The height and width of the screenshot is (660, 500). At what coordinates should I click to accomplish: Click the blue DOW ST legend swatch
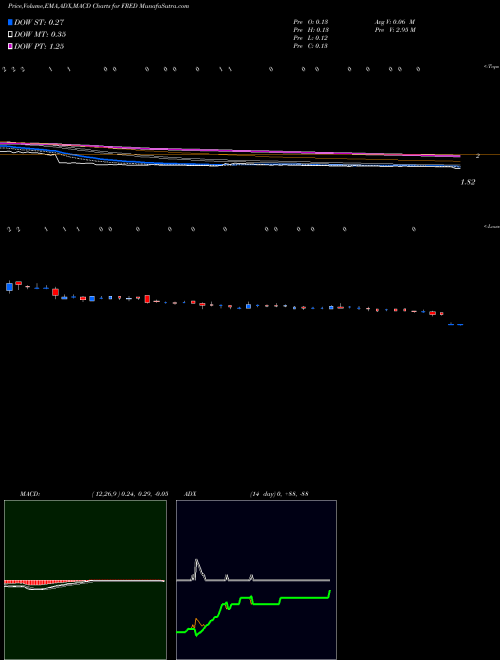pyautogui.click(x=10, y=22)
